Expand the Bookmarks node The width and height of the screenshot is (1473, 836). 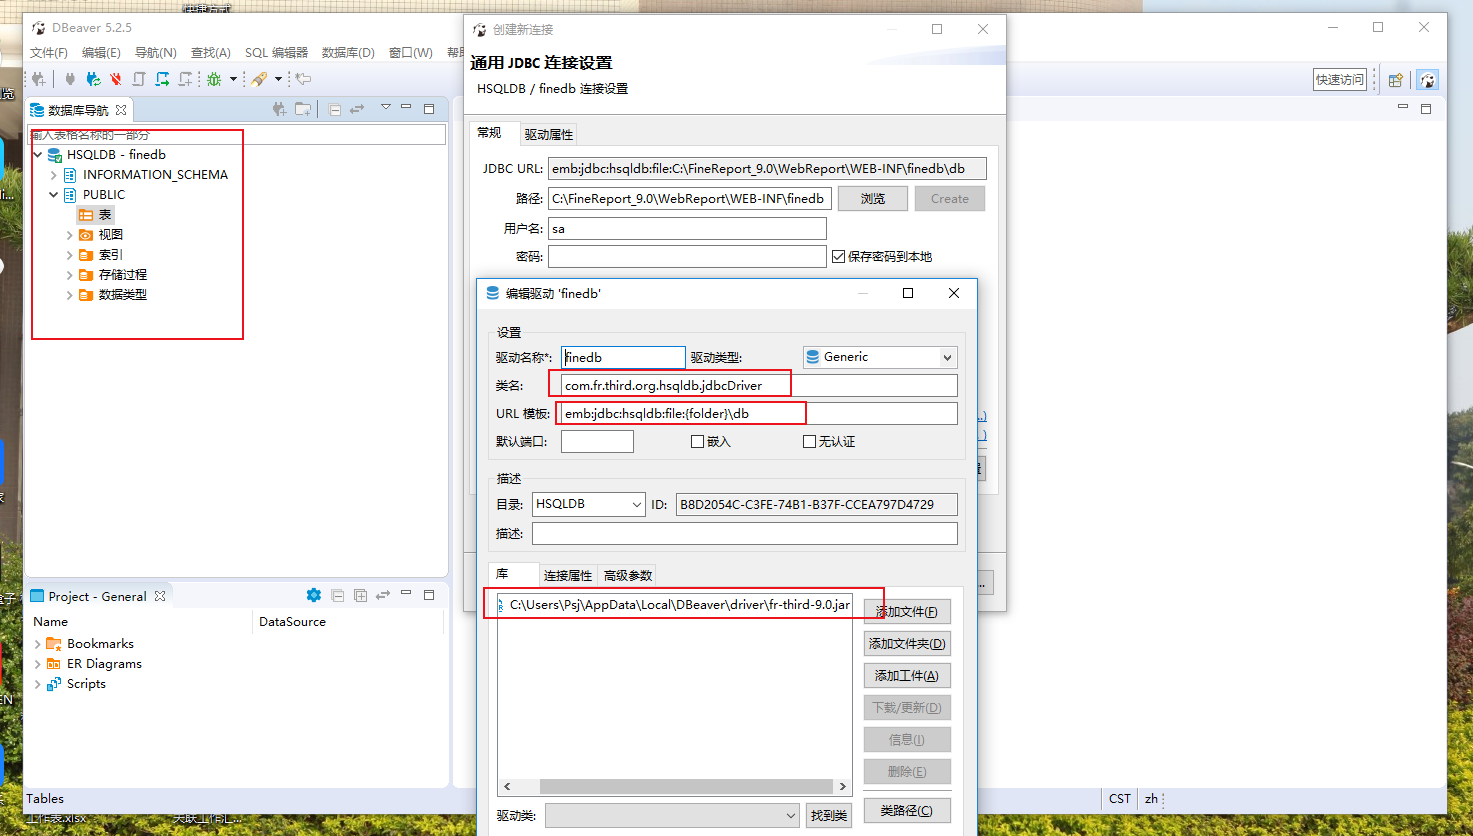pyautogui.click(x=38, y=644)
